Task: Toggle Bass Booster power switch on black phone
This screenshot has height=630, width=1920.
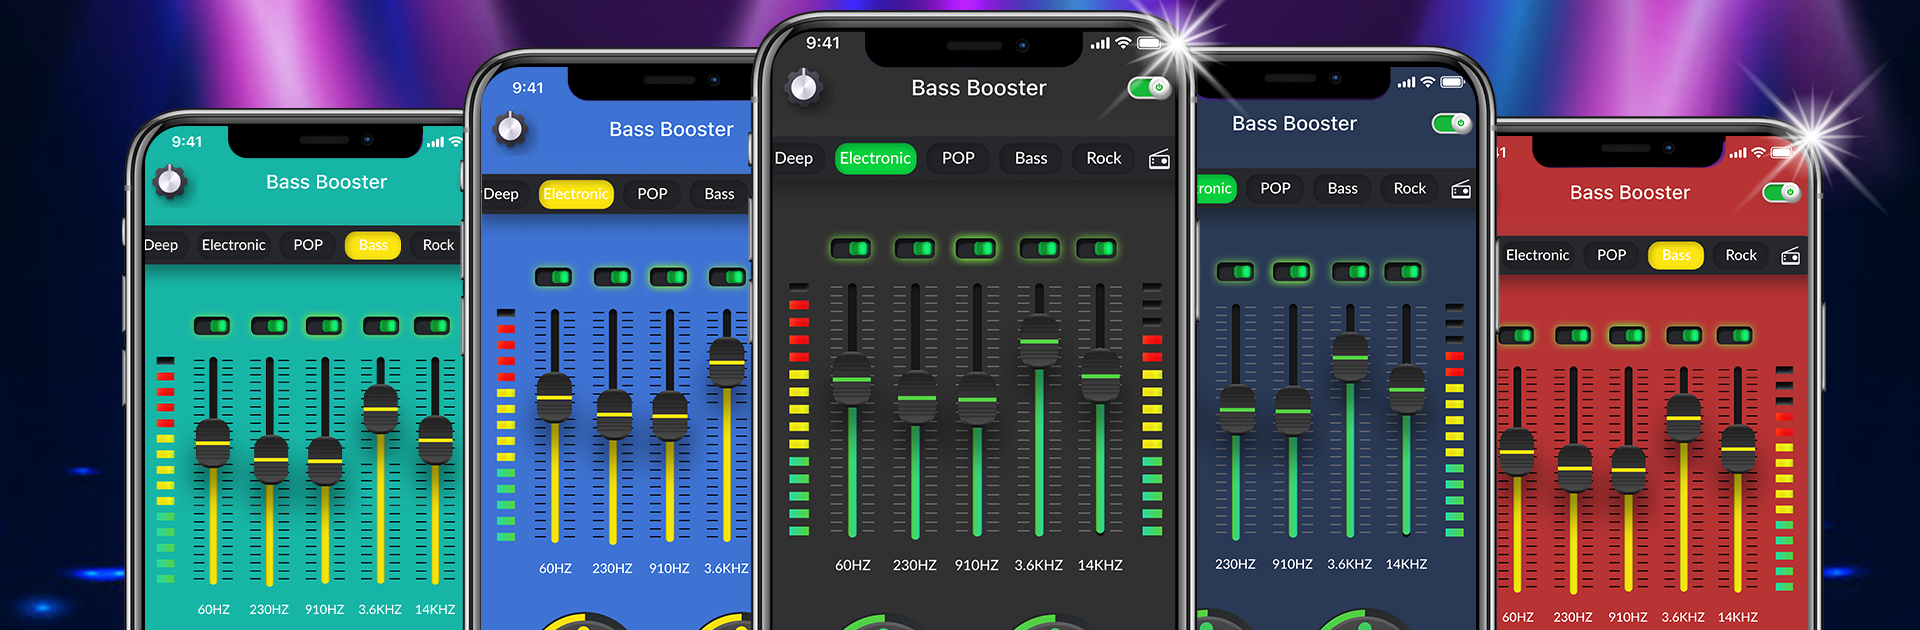Action: click(x=1149, y=88)
